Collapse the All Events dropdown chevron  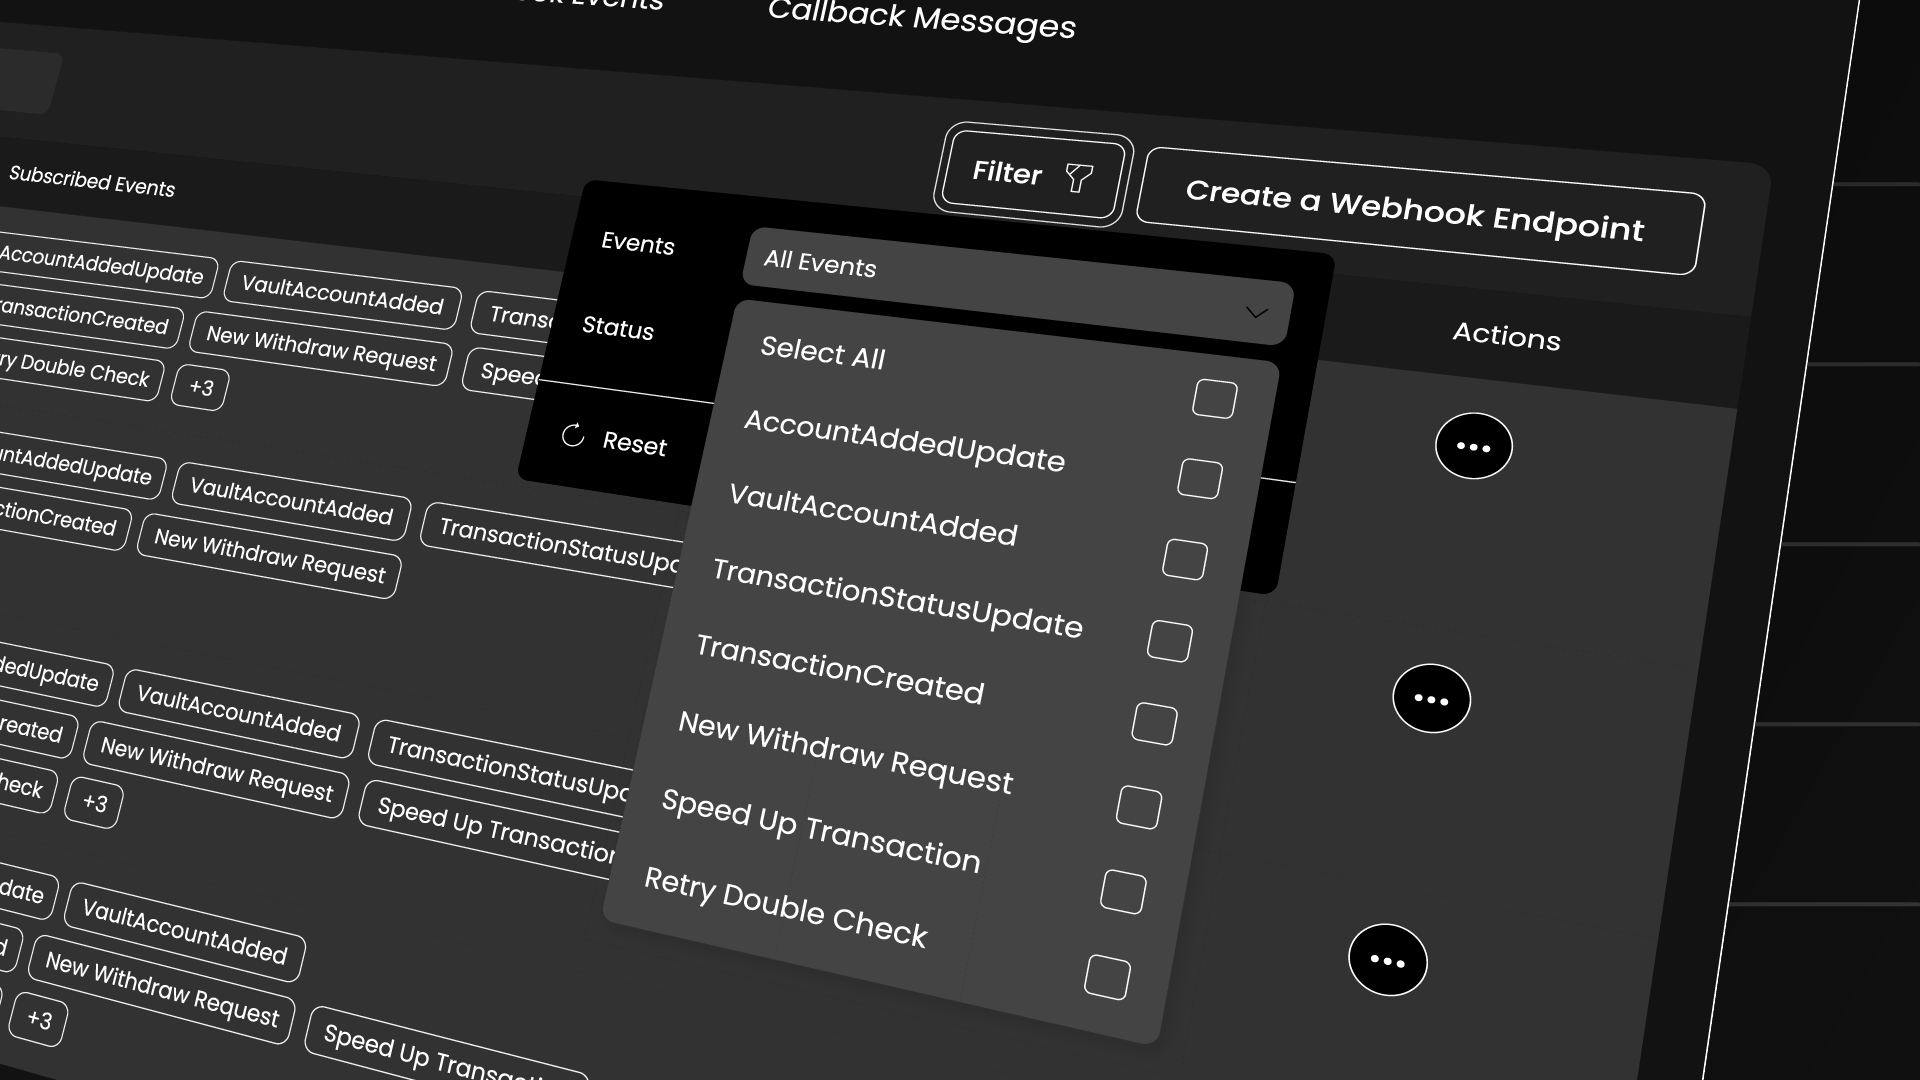tap(1256, 313)
